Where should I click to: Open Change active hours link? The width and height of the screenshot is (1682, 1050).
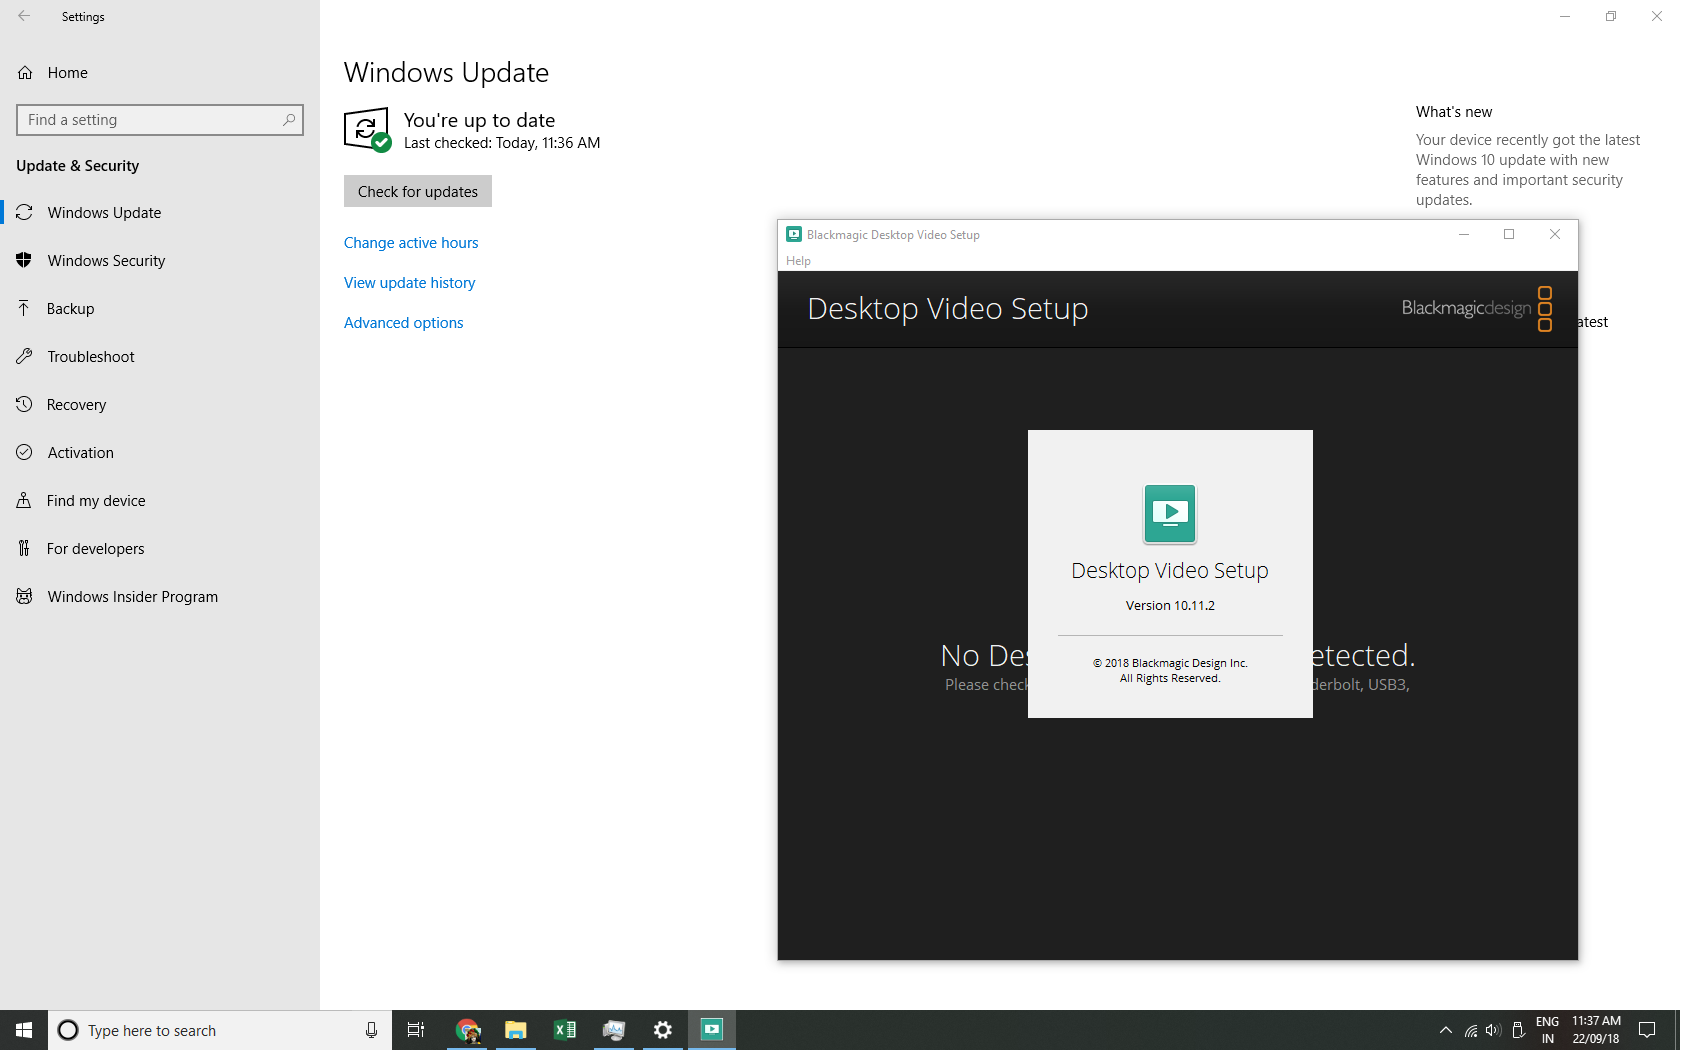pyautogui.click(x=411, y=242)
